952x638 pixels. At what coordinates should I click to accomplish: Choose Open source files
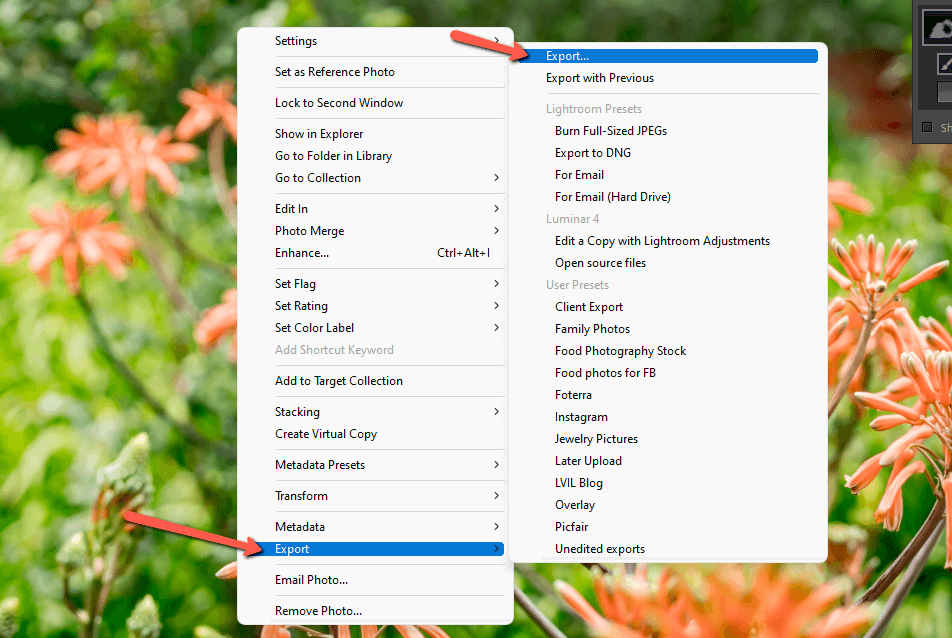click(x=668, y=263)
